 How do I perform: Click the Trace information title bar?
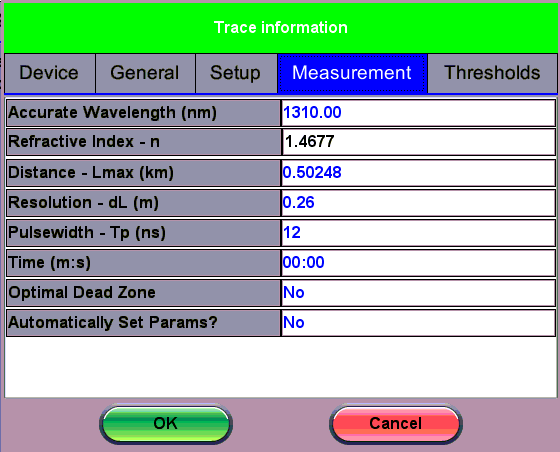(281, 28)
